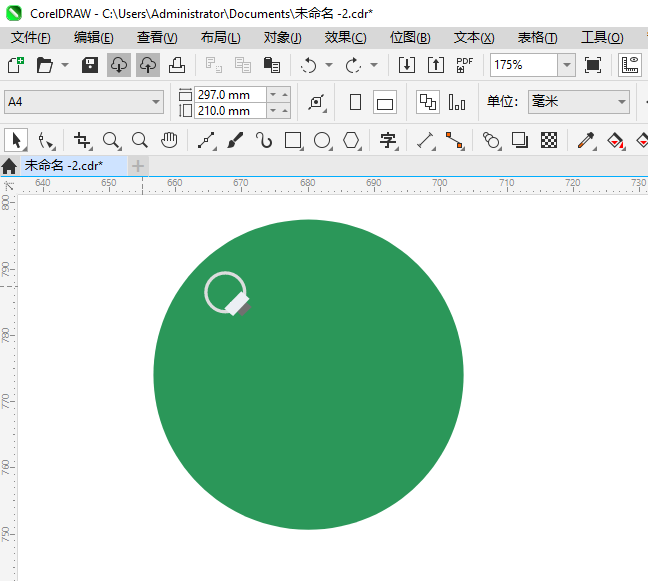Select the Crop tool
Viewport: 648px width, 581px height.
[82, 141]
